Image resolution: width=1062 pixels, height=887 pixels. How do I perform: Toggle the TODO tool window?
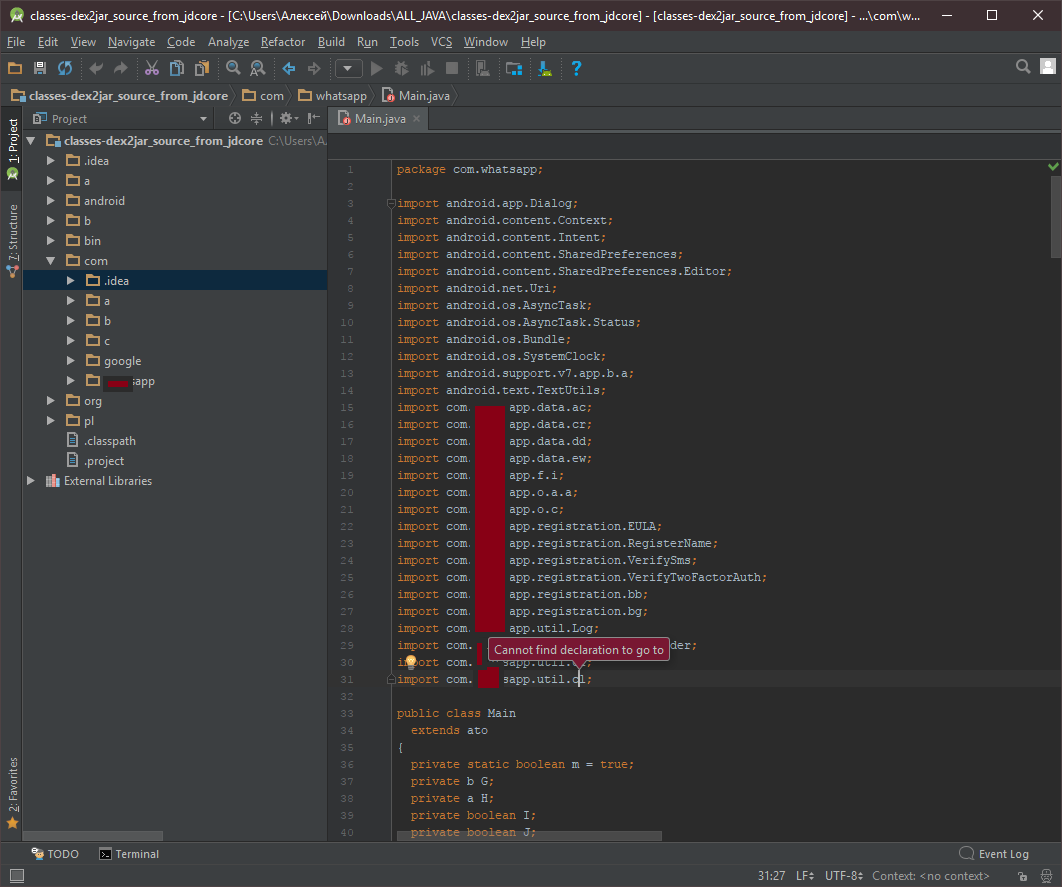click(55, 854)
